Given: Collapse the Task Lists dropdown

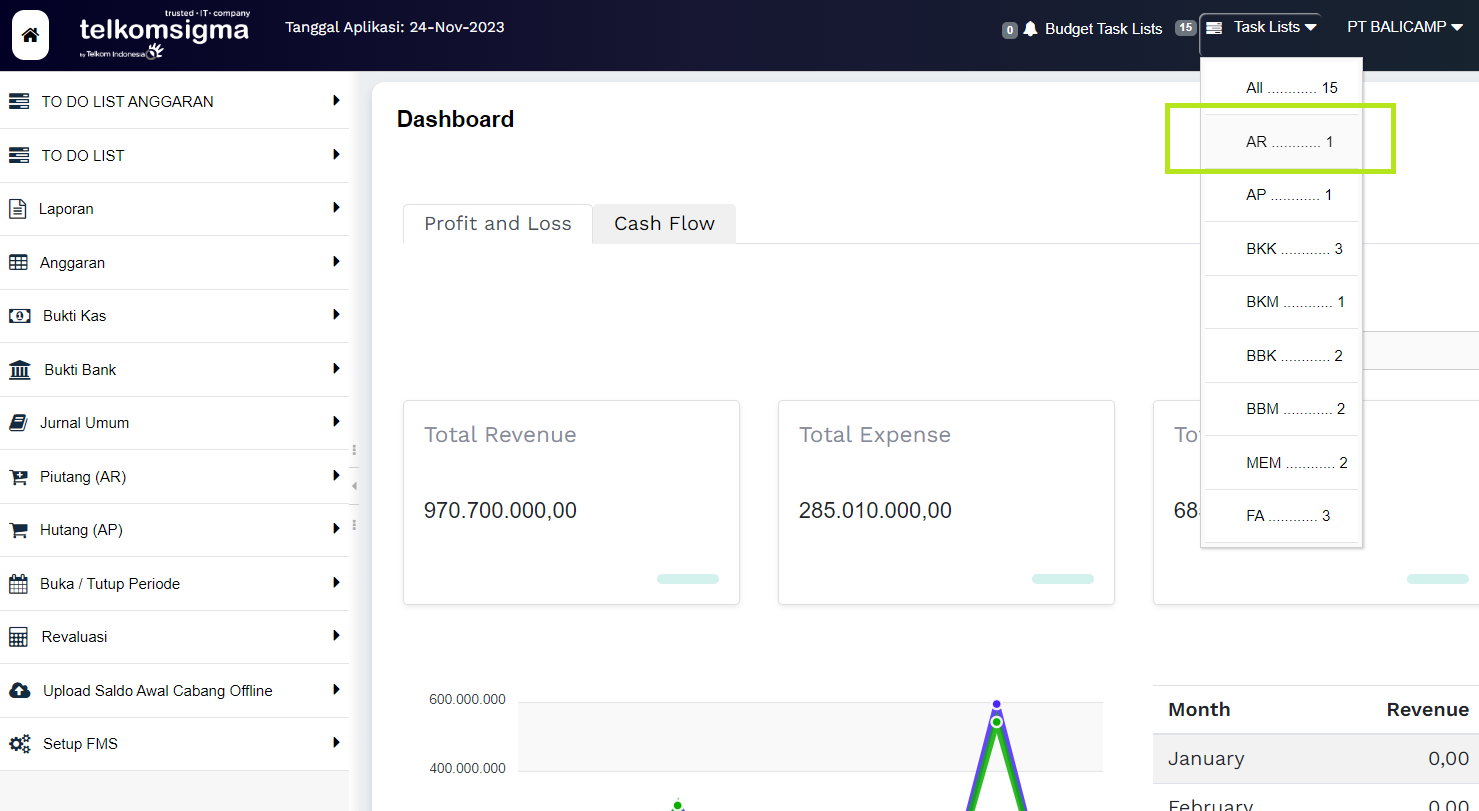Looking at the screenshot, I should (1265, 28).
